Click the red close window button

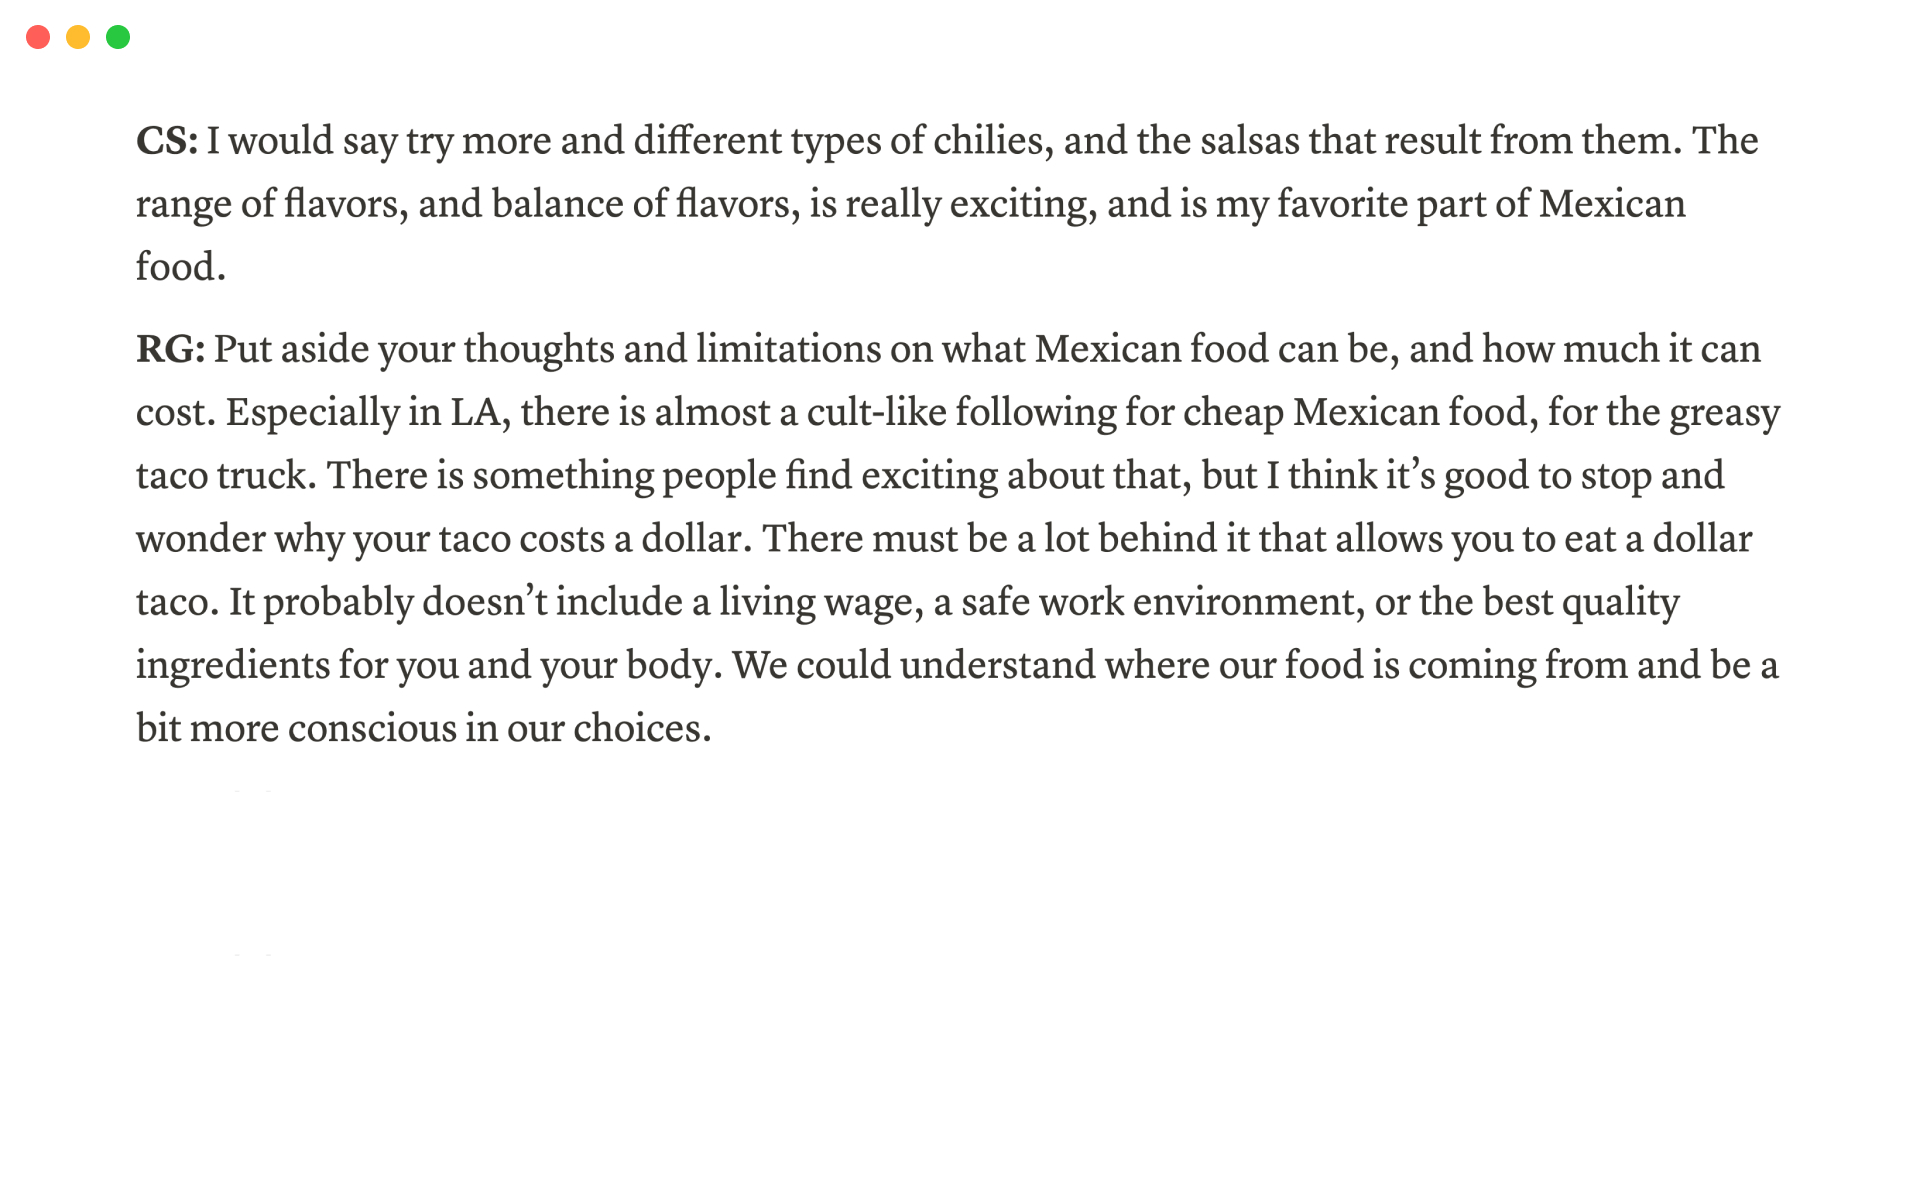point(38,37)
